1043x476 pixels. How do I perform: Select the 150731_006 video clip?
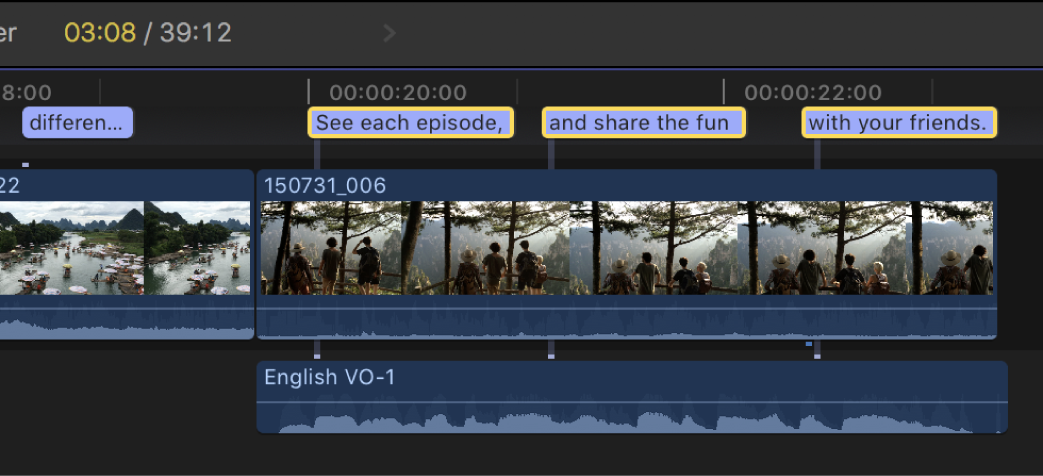(627, 255)
